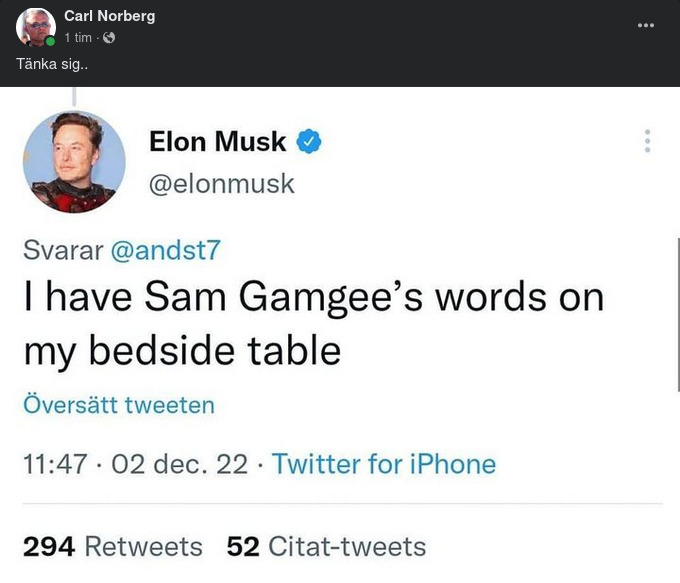This screenshot has width=680, height=583.
Task: View the 52 Citat-tweets list
Action: (326, 546)
